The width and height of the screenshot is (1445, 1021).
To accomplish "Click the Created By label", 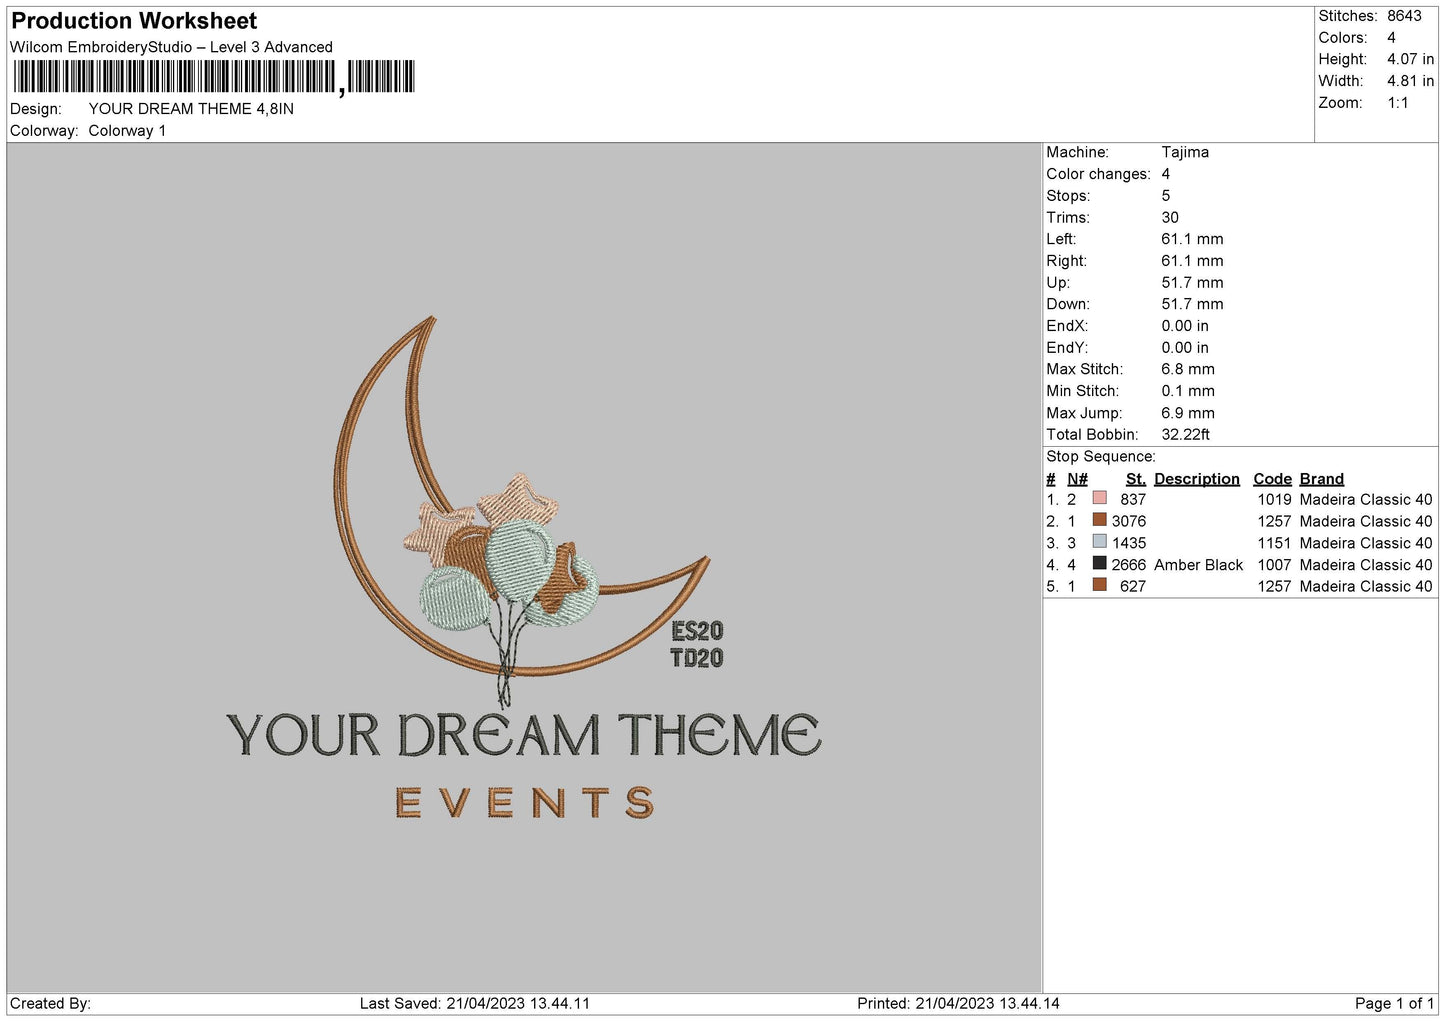I will (x=50, y=1003).
